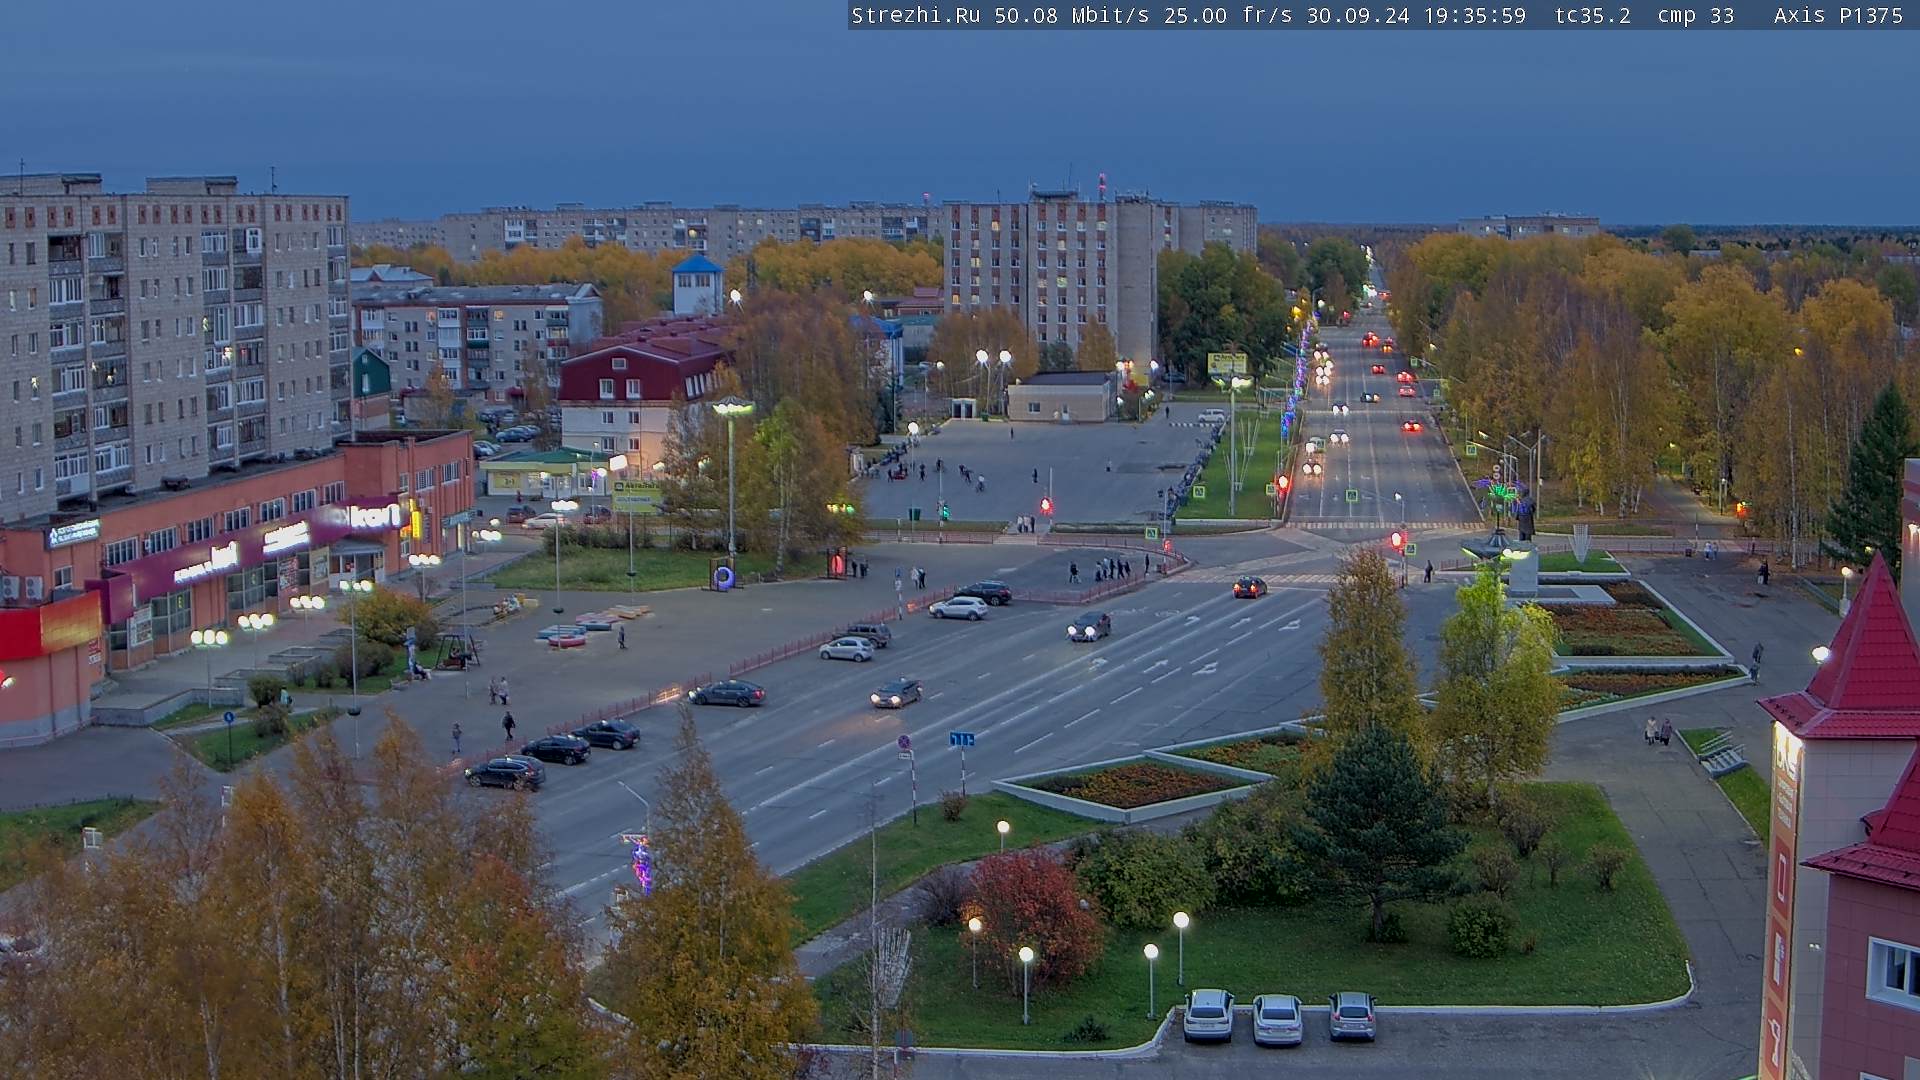The image size is (1920, 1080).
Task: Select the tc35.2 overlay value
Action: point(1592,15)
